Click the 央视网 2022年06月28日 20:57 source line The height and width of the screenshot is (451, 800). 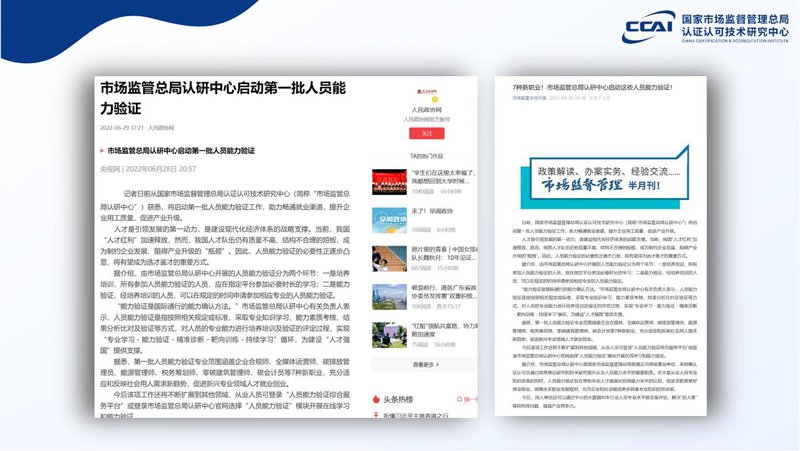(148, 169)
